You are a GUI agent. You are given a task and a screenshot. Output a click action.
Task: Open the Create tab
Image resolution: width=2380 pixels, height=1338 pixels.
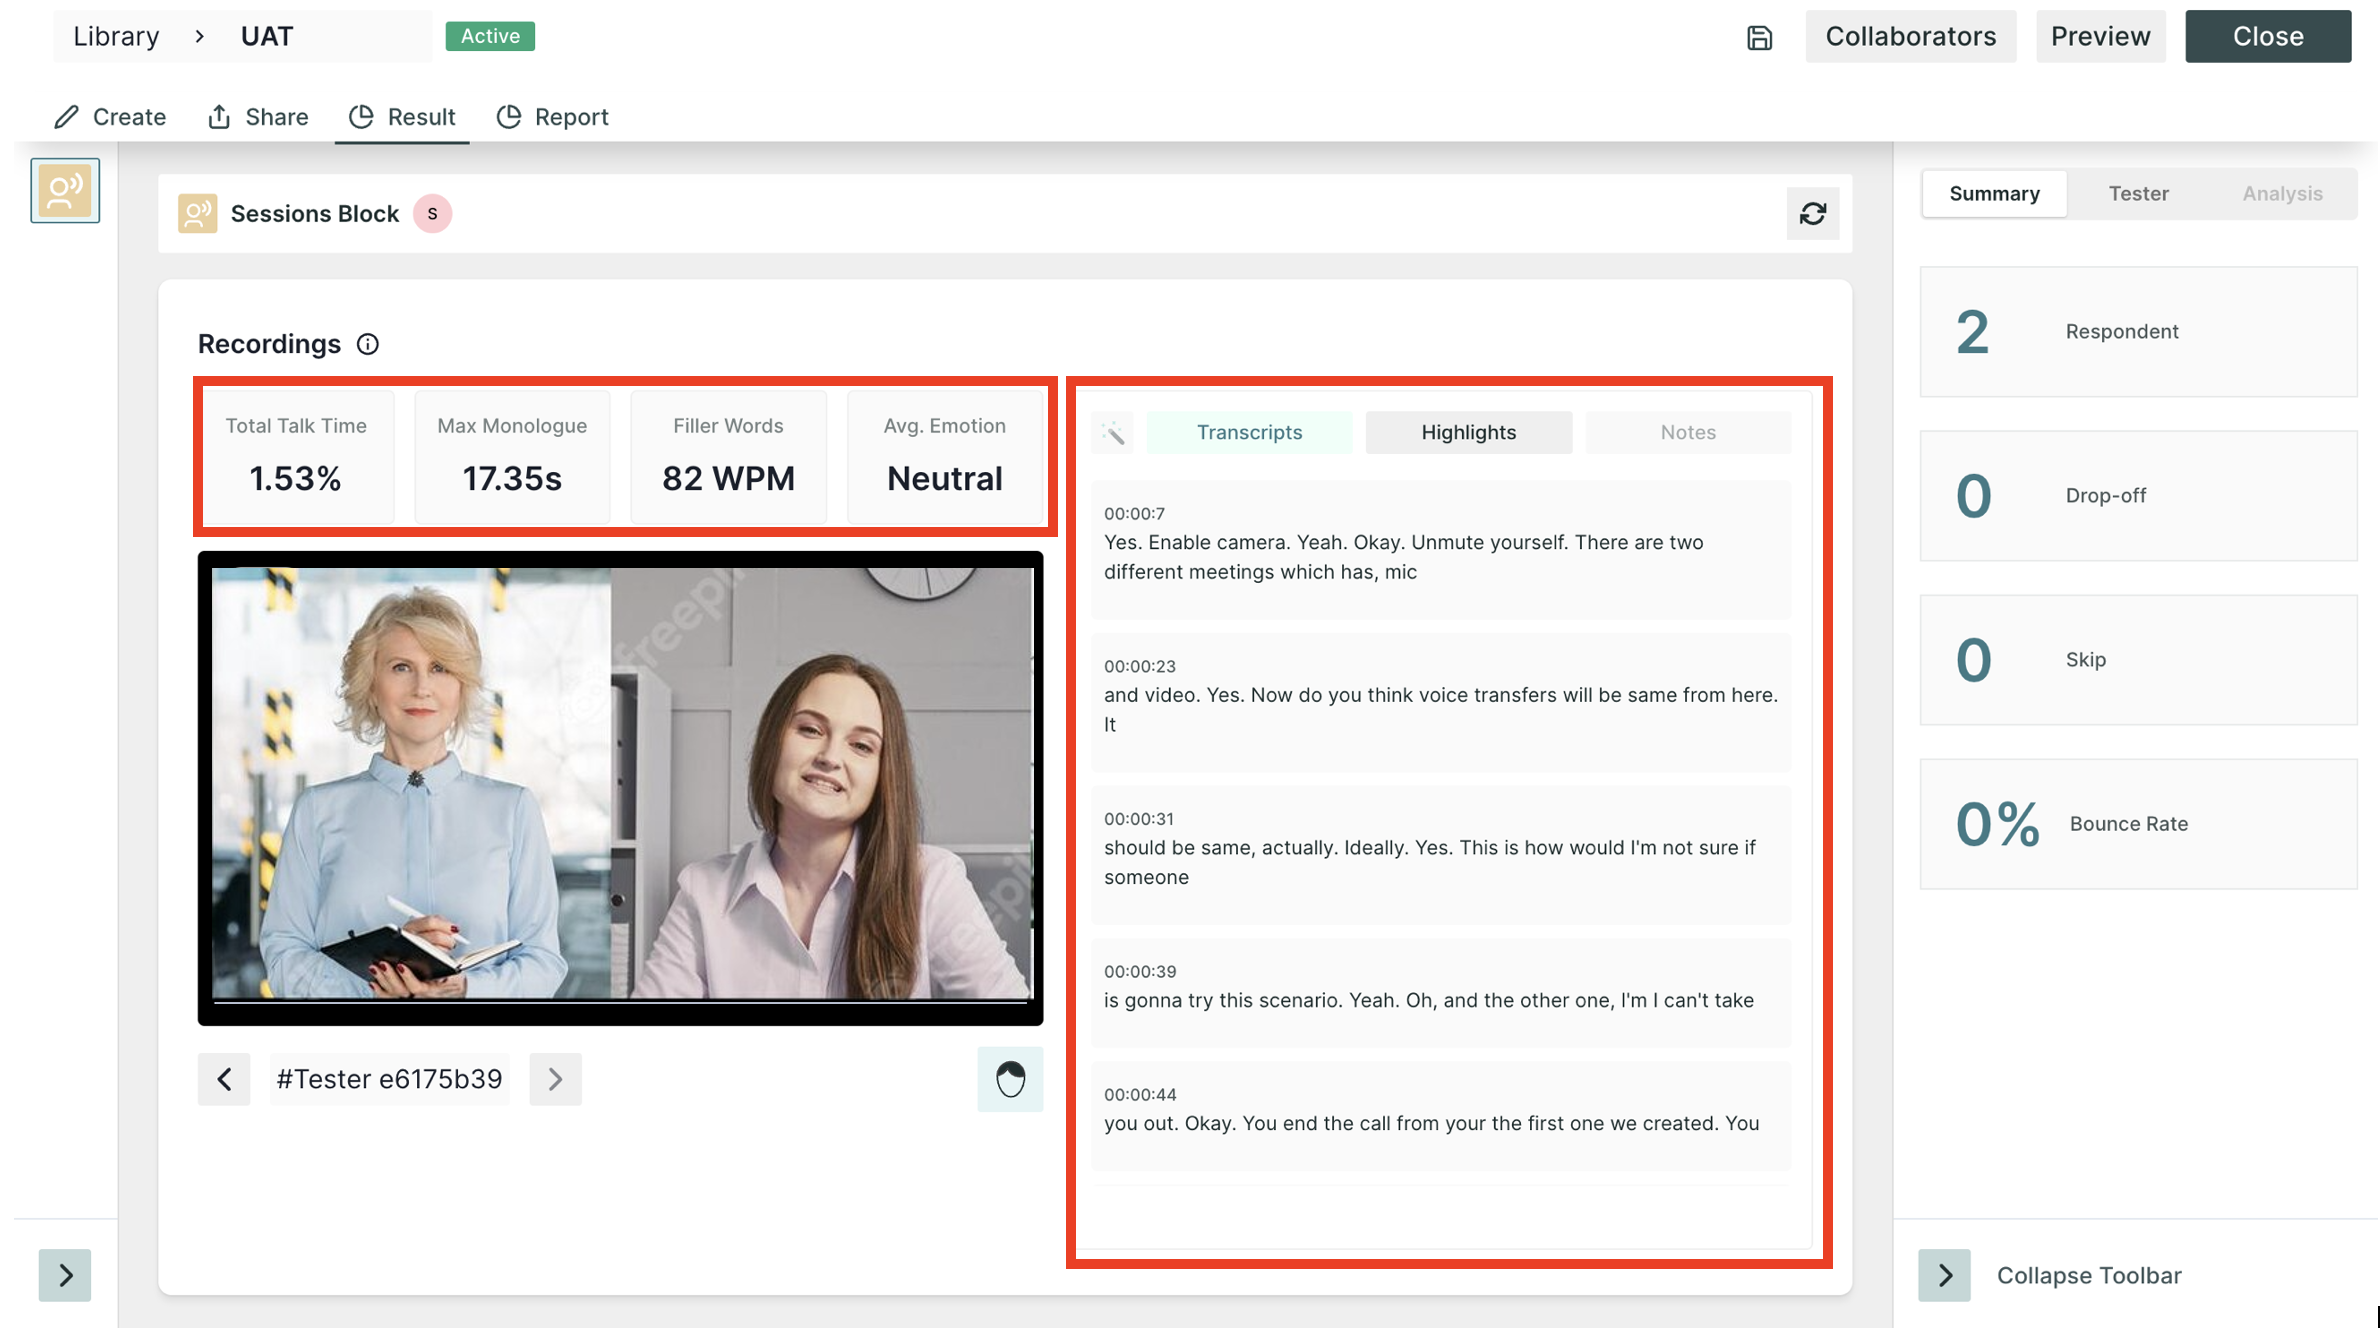[110, 117]
